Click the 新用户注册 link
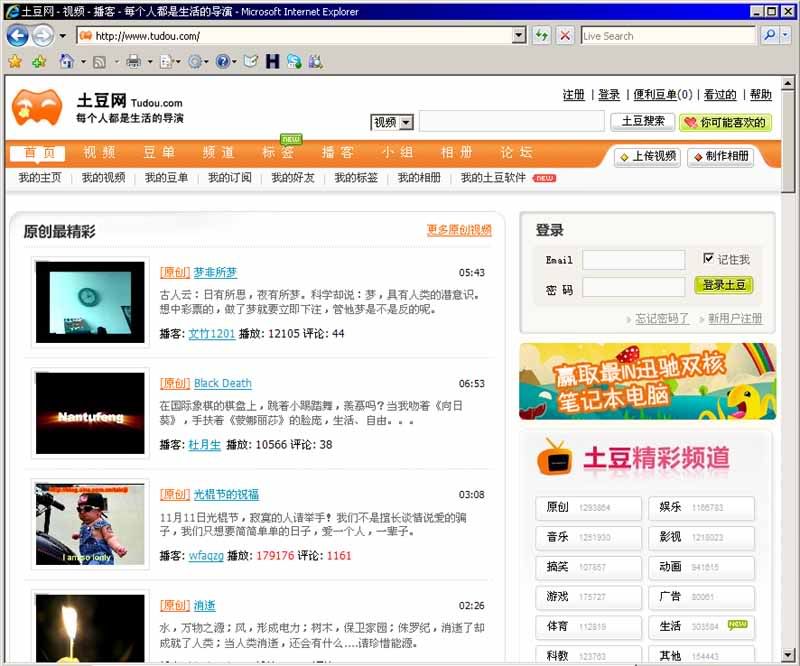The height and width of the screenshot is (666, 800). (735, 319)
